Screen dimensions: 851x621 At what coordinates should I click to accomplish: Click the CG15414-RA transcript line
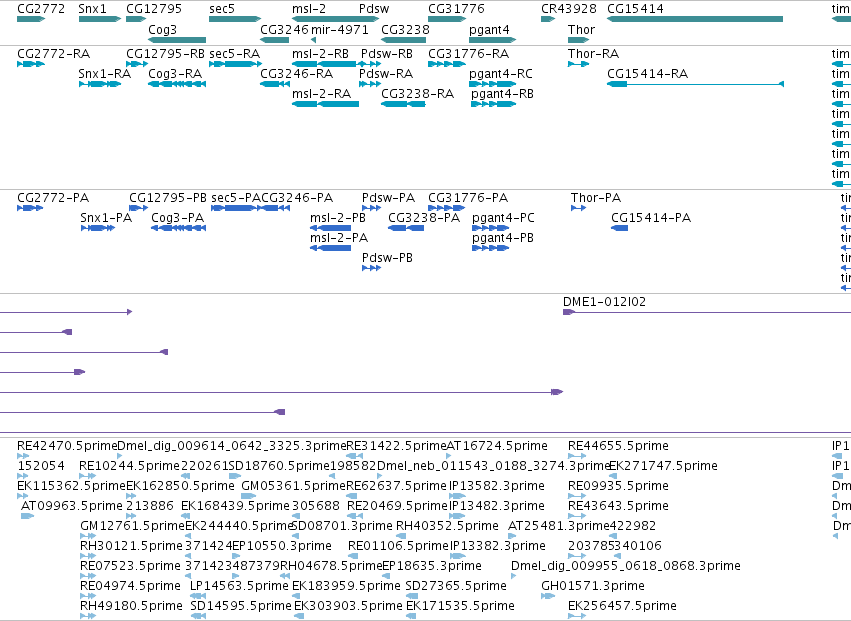pos(696,84)
